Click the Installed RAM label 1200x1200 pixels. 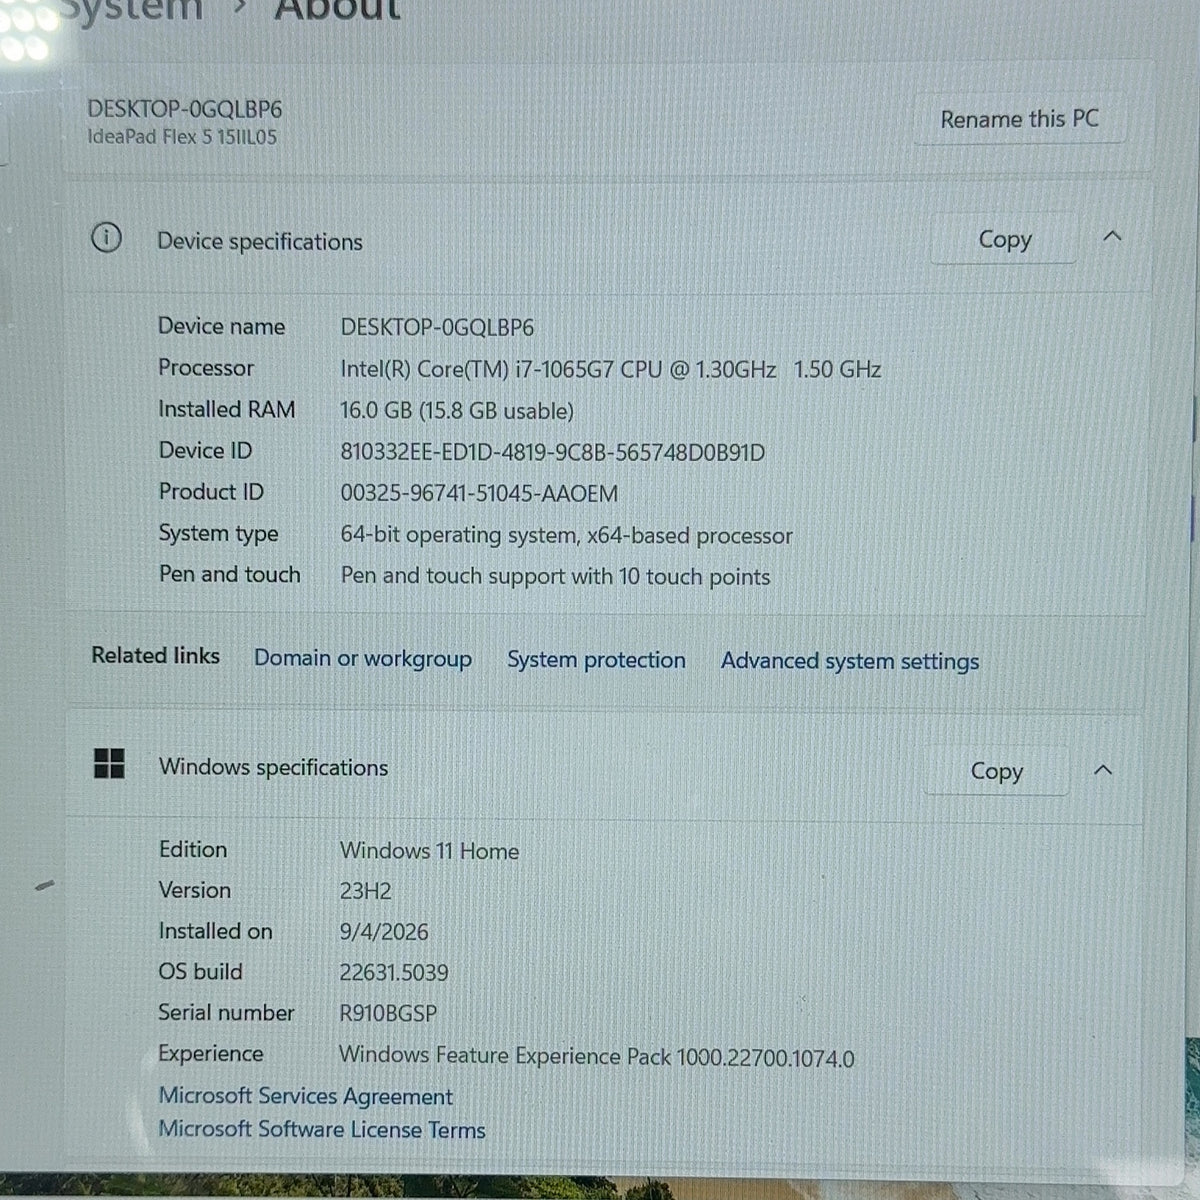click(x=226, y=409)
